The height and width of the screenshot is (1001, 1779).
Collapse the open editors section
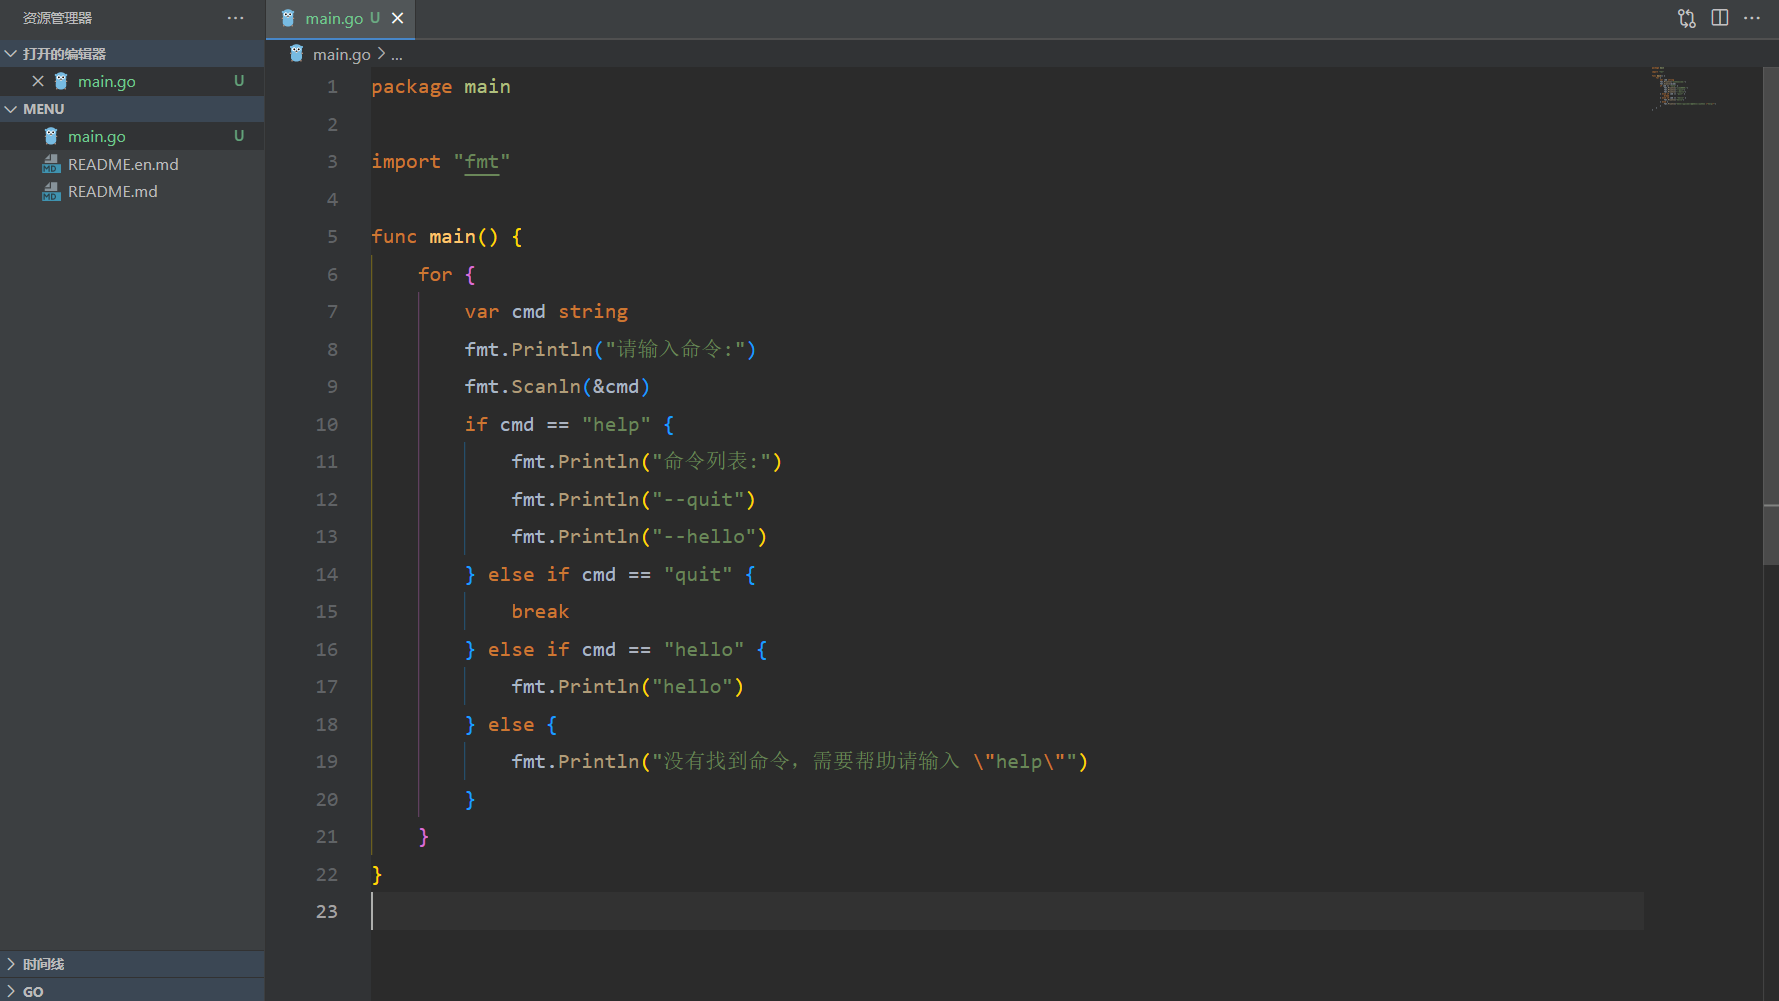pos(11,54)
